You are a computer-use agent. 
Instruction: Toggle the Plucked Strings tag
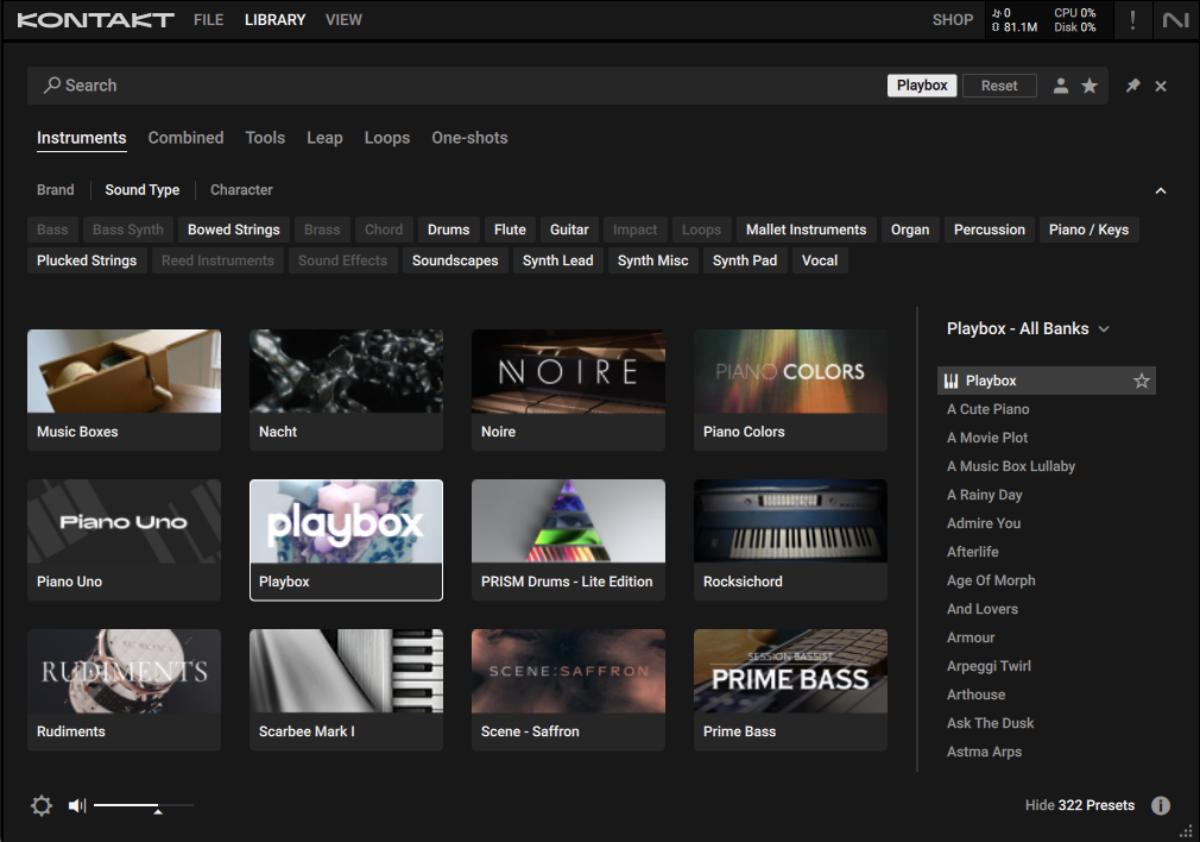[87, 261]
